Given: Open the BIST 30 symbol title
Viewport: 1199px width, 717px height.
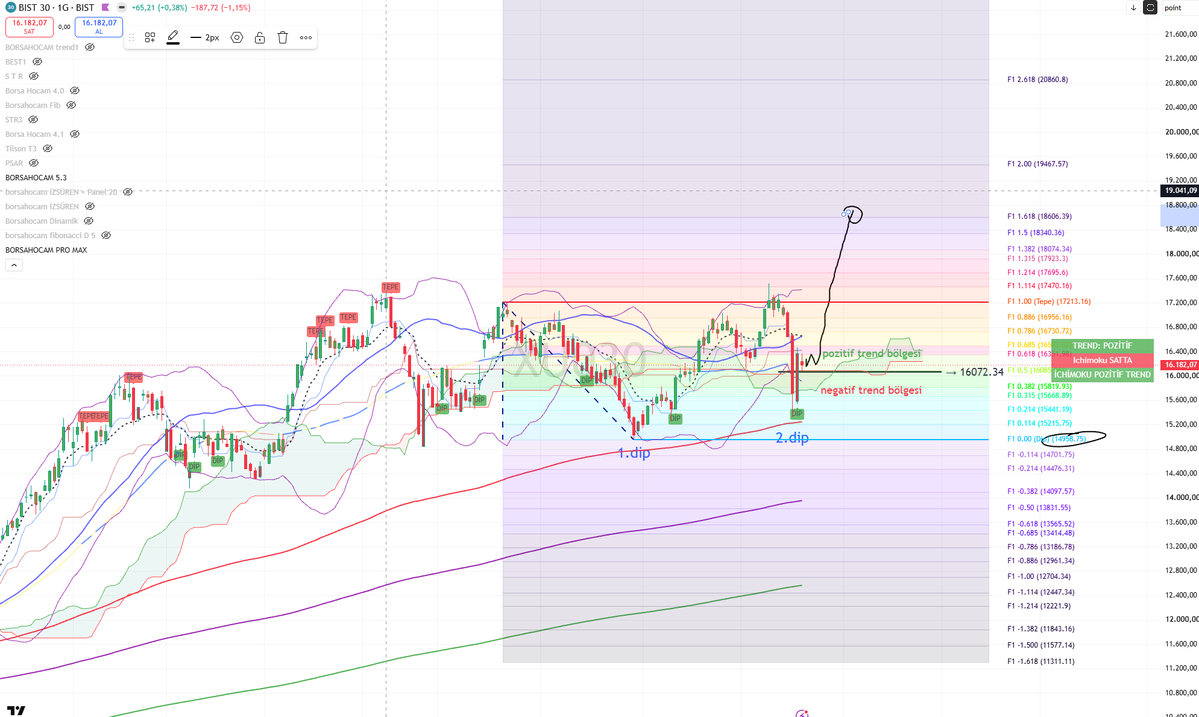Looking at the screenshot, I should pyautogui.click(x=56, y=8).
